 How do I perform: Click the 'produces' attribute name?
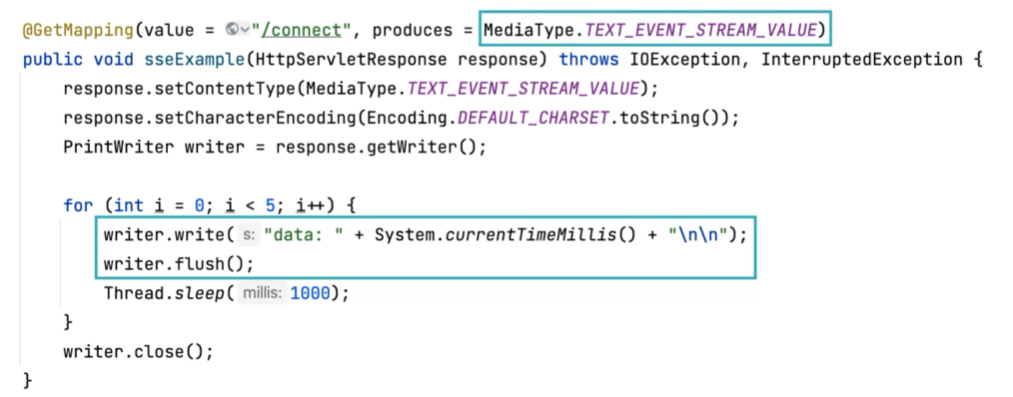pos(413,30)
